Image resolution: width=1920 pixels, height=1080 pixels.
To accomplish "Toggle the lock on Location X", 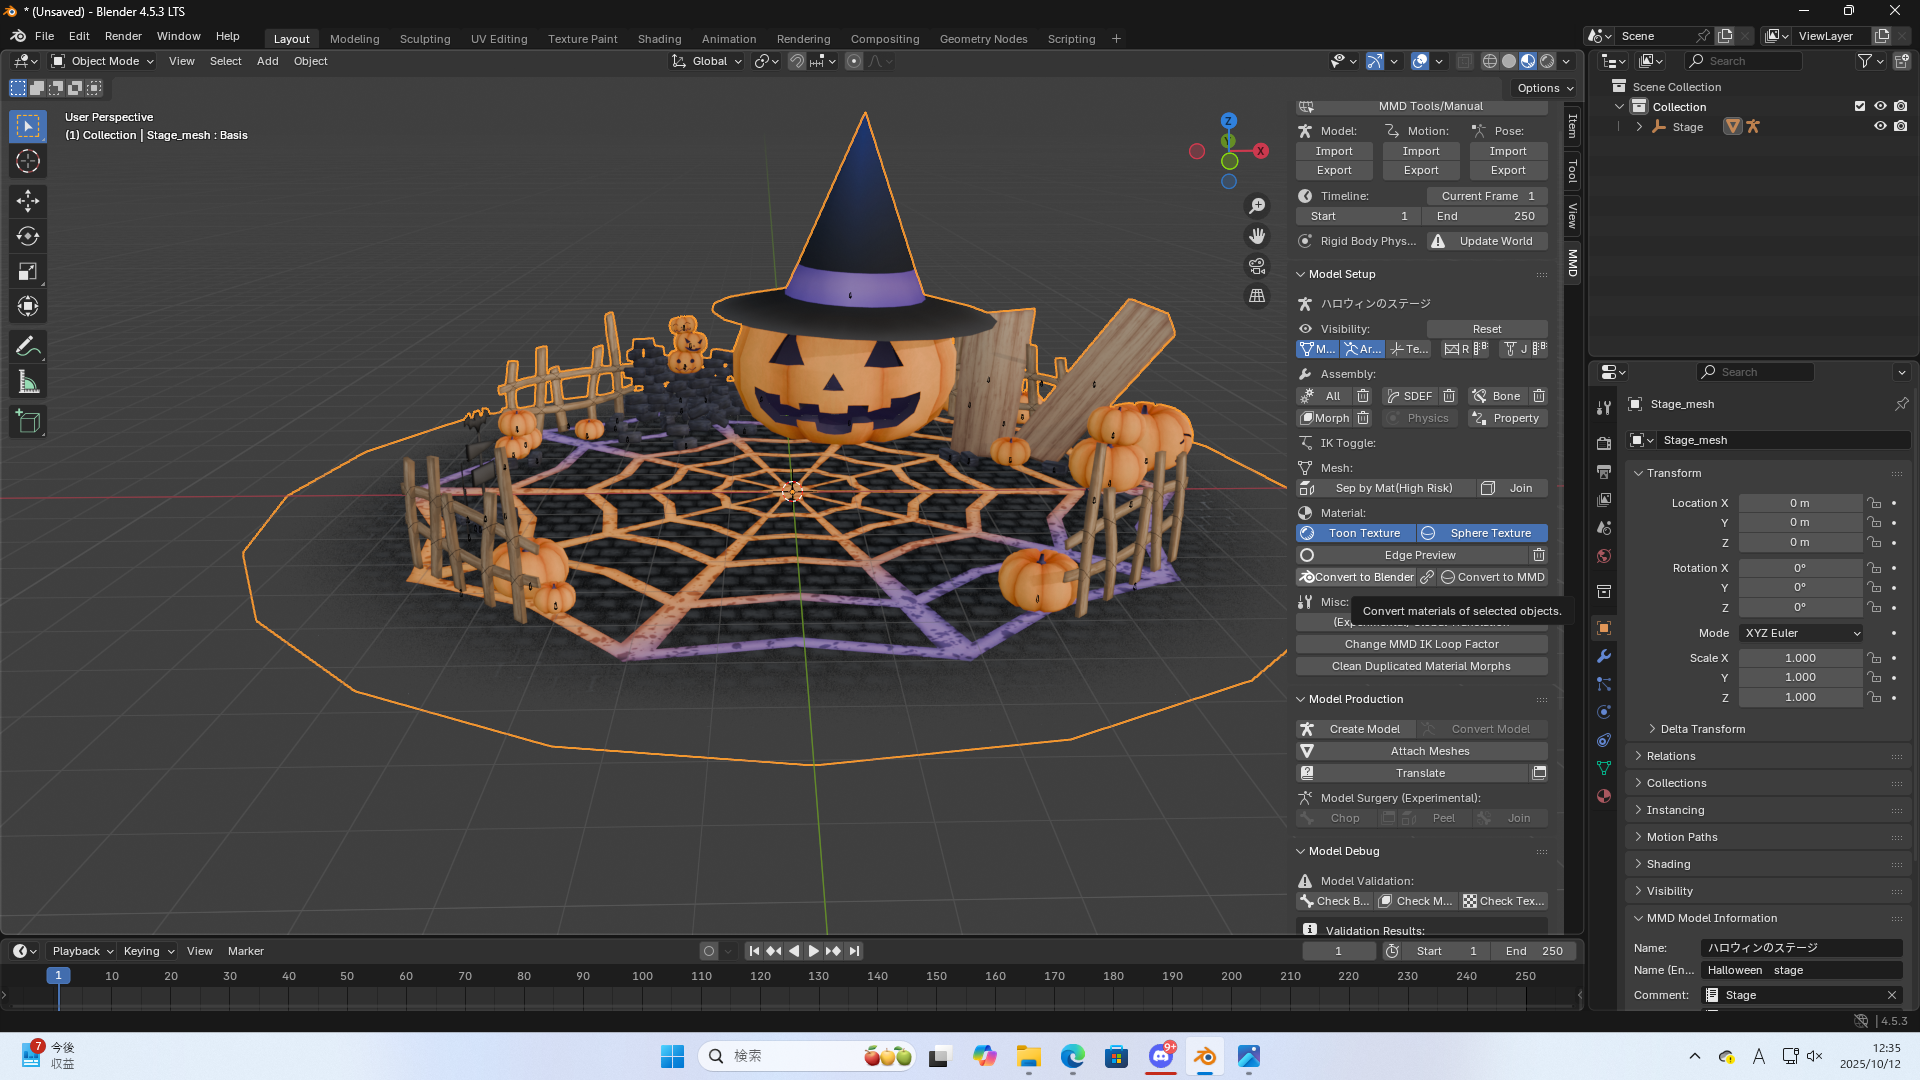I will coord(1872,503).
